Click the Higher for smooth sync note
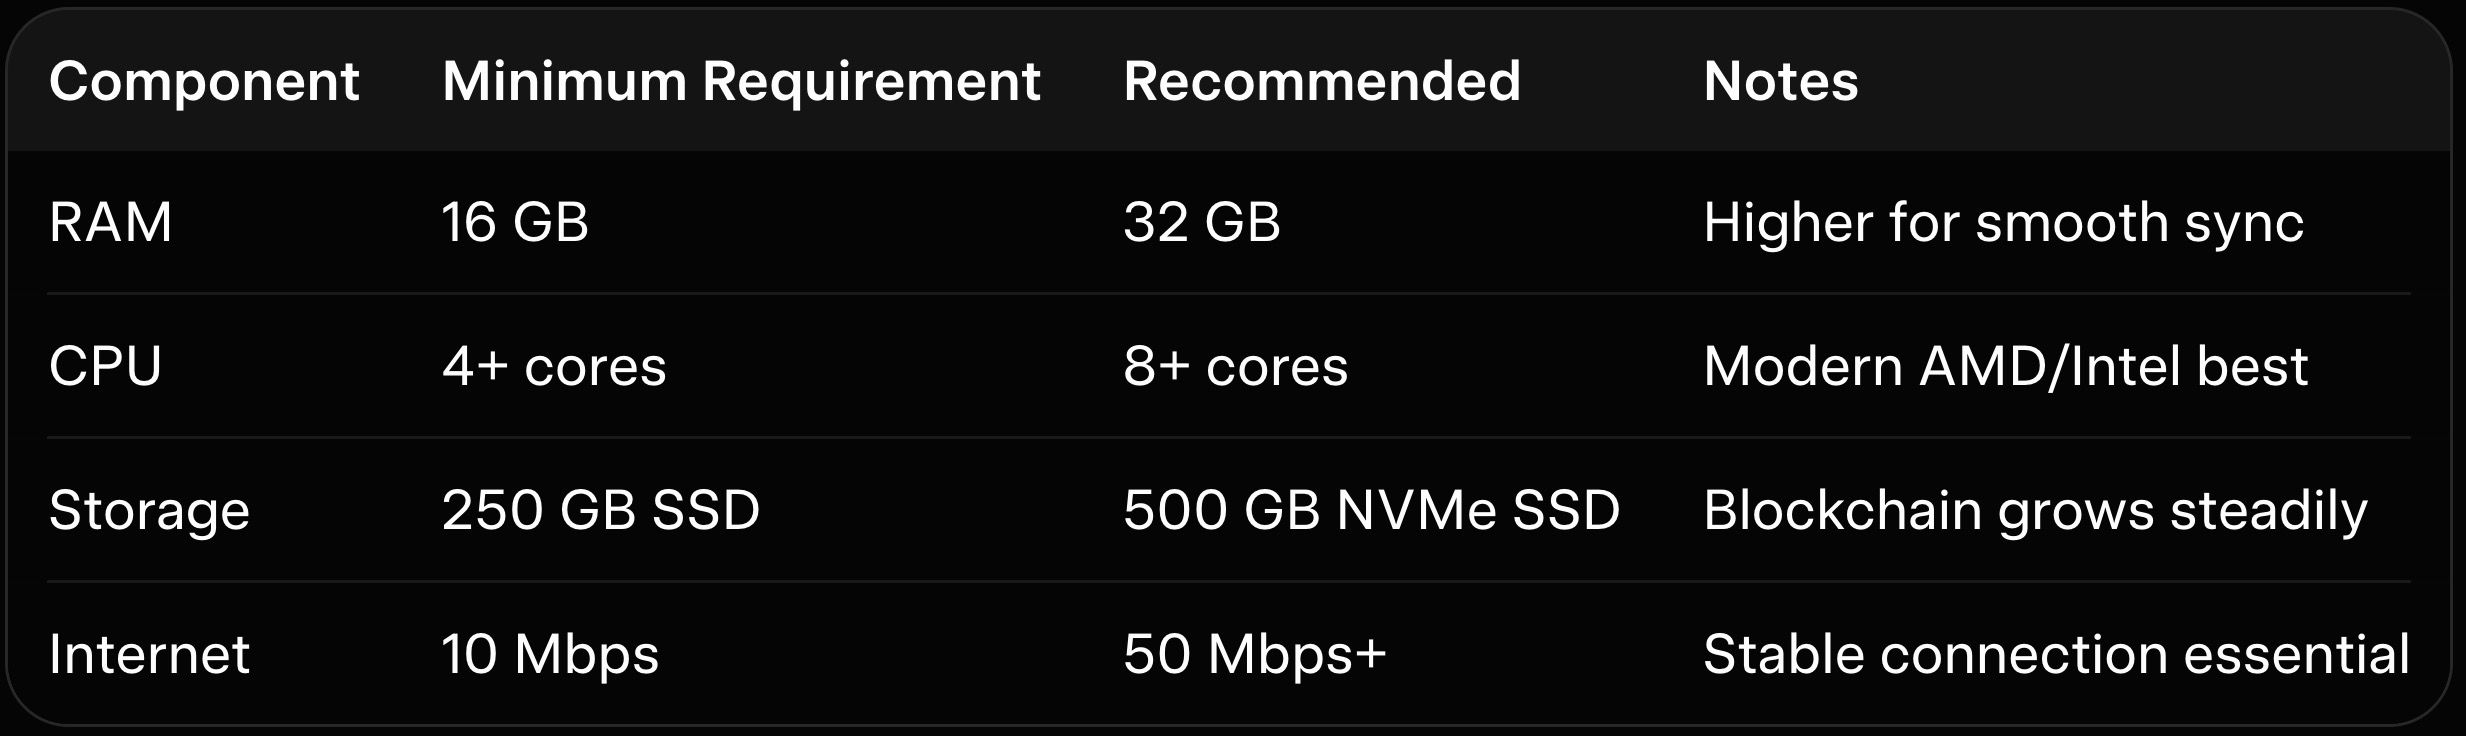The height and width of the screenshot is (736, 2466). coord(2003,222)
